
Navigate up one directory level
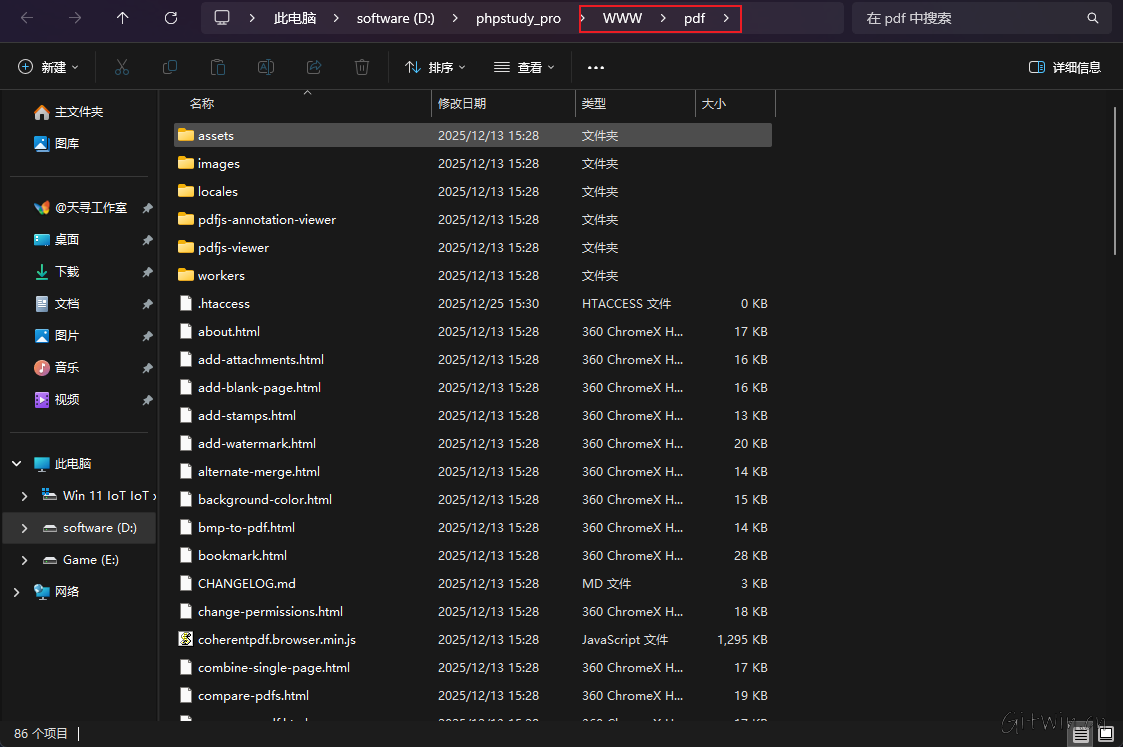pyautogui.click(x=122, y=18)
